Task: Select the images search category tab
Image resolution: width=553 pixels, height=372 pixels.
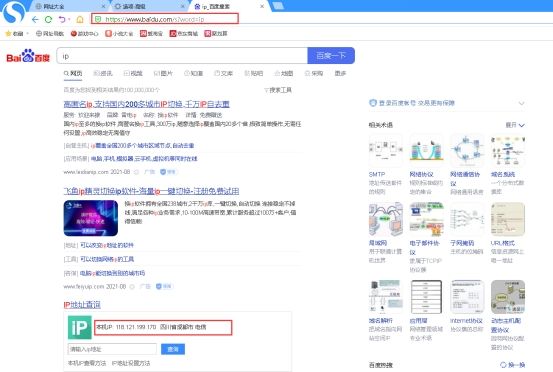Action: tap(163, 73)
